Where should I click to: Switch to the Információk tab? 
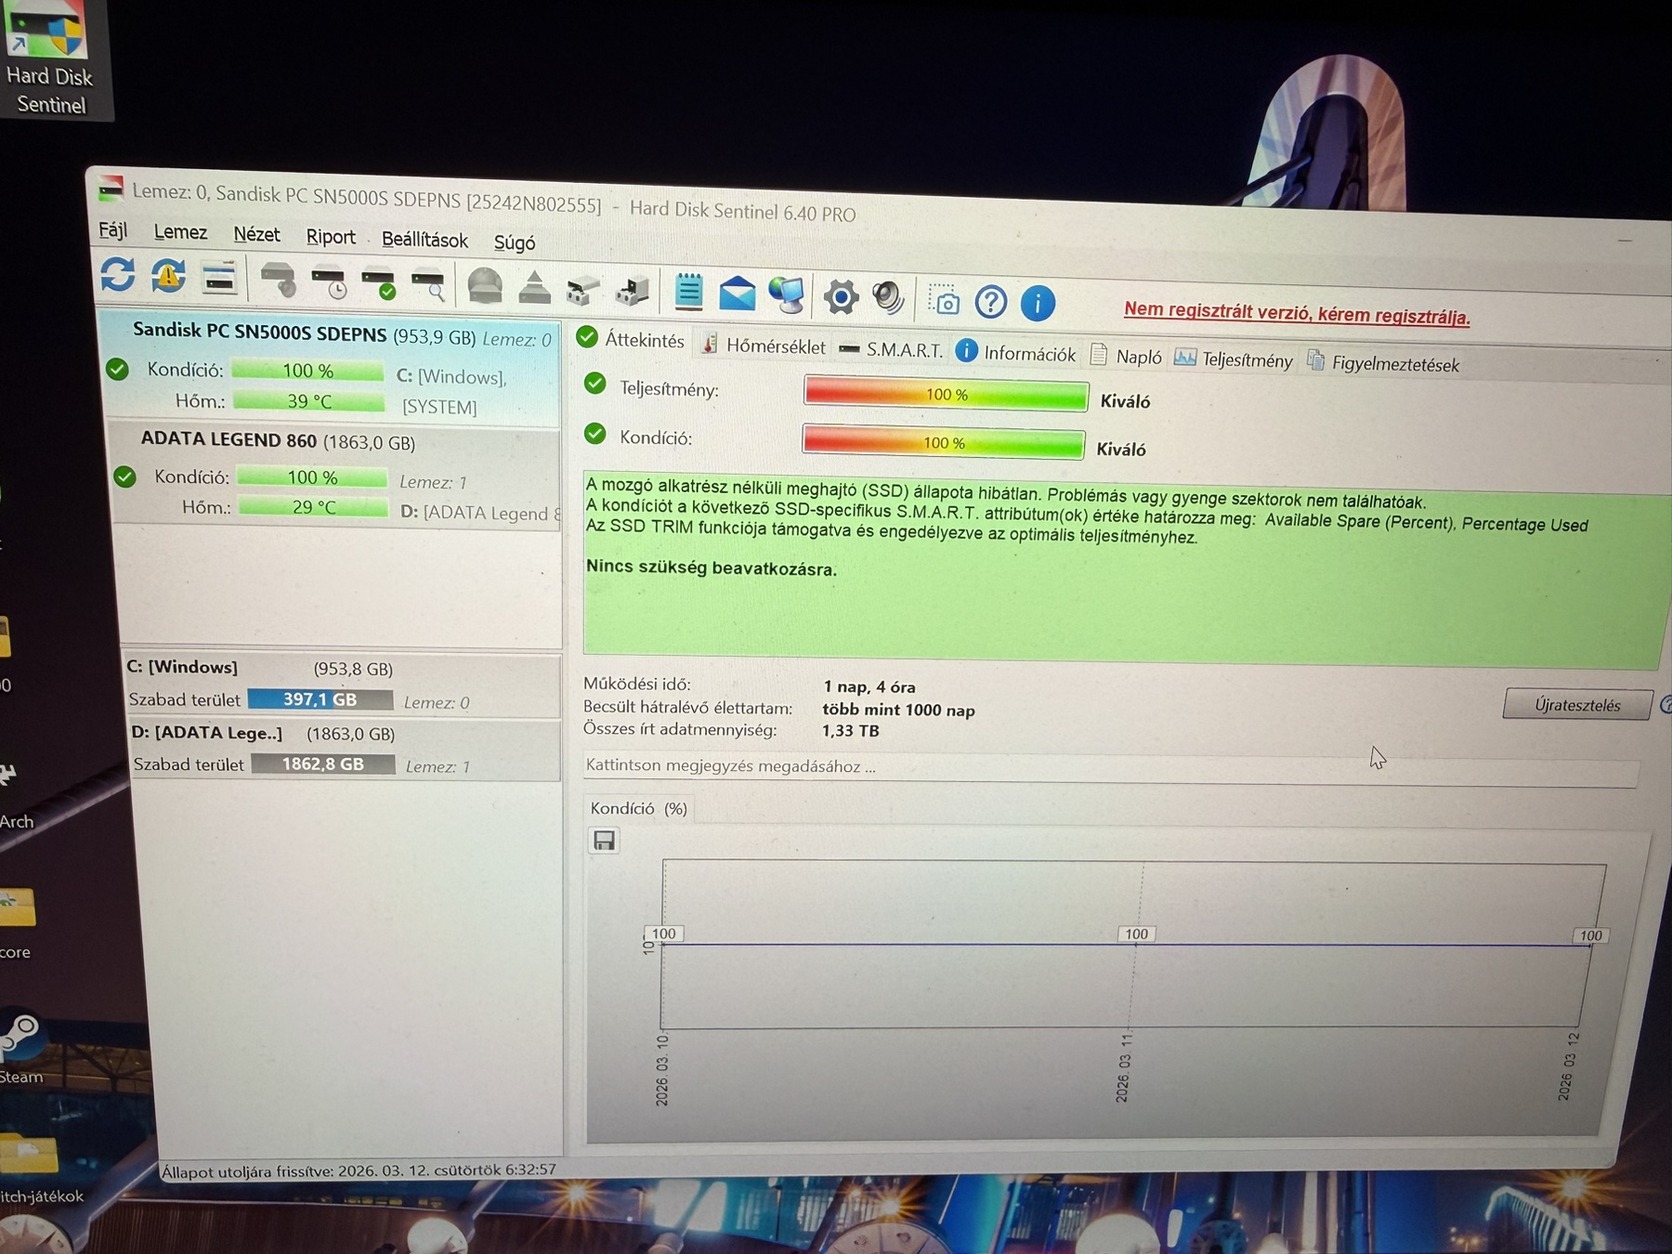click(x=1016, y=353)
